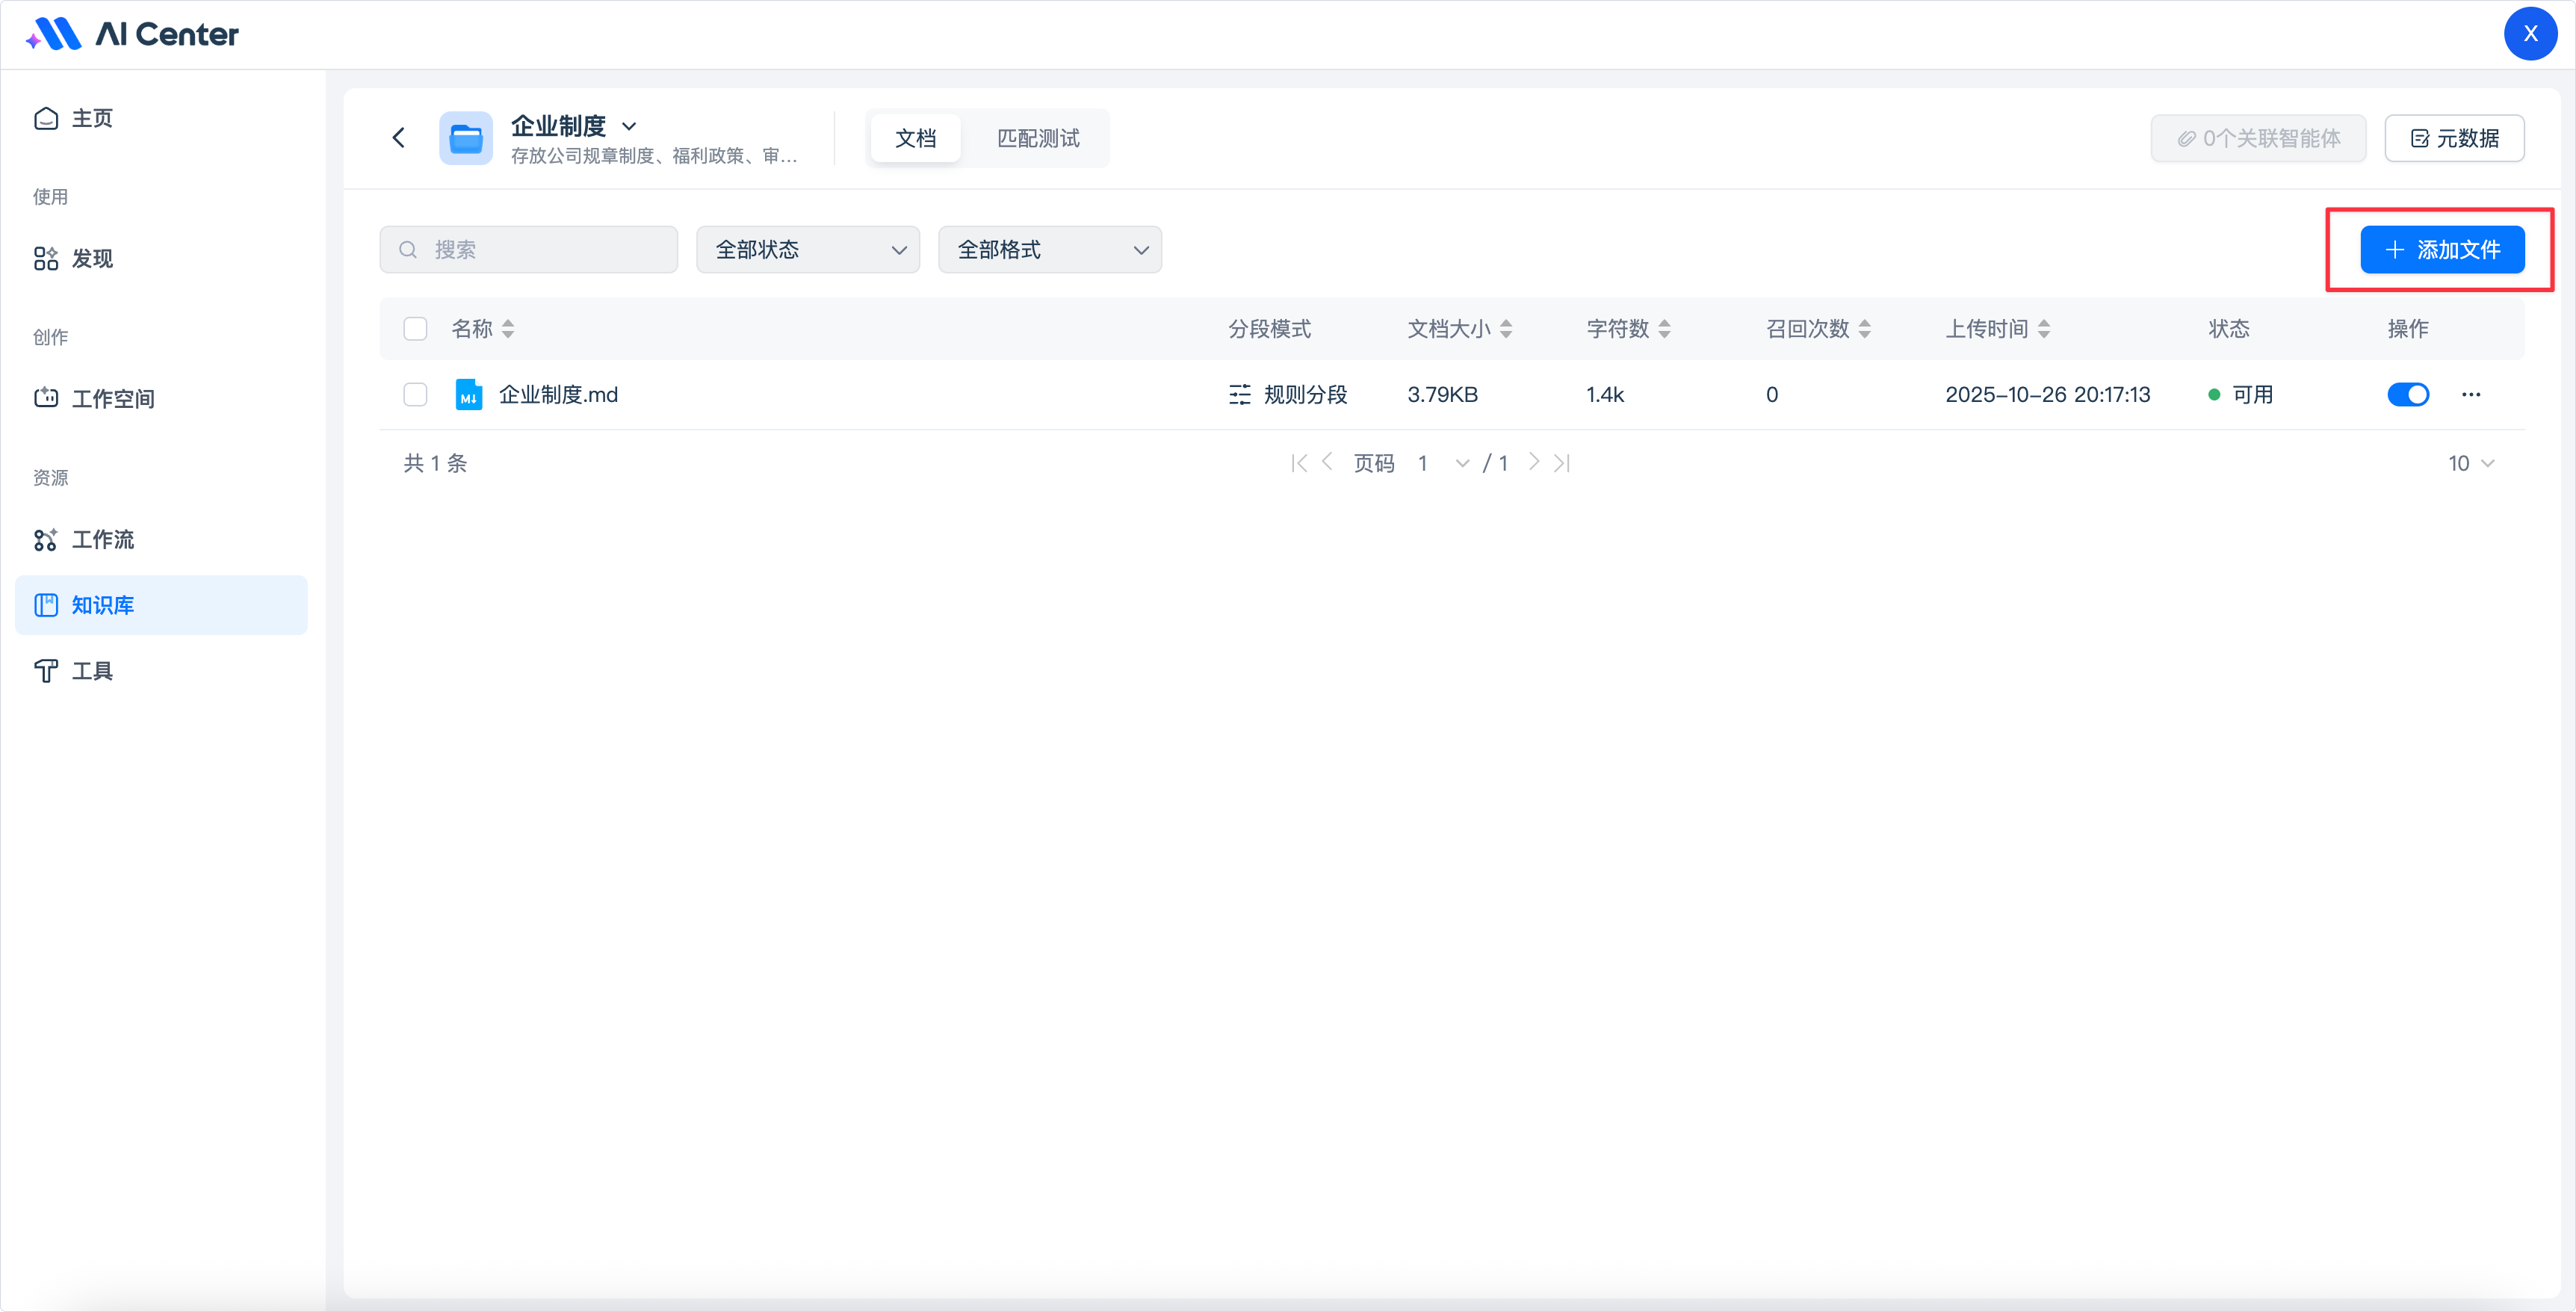Open the 元数据 button

[2454, 138]
